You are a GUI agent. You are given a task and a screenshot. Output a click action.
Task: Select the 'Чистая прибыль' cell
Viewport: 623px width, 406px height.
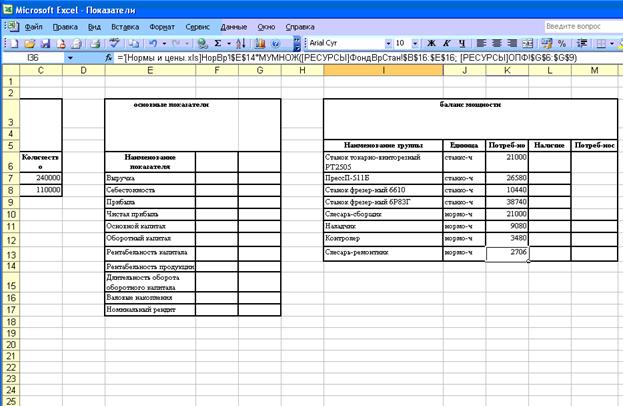pyautogui.click(x=150, y=215)
